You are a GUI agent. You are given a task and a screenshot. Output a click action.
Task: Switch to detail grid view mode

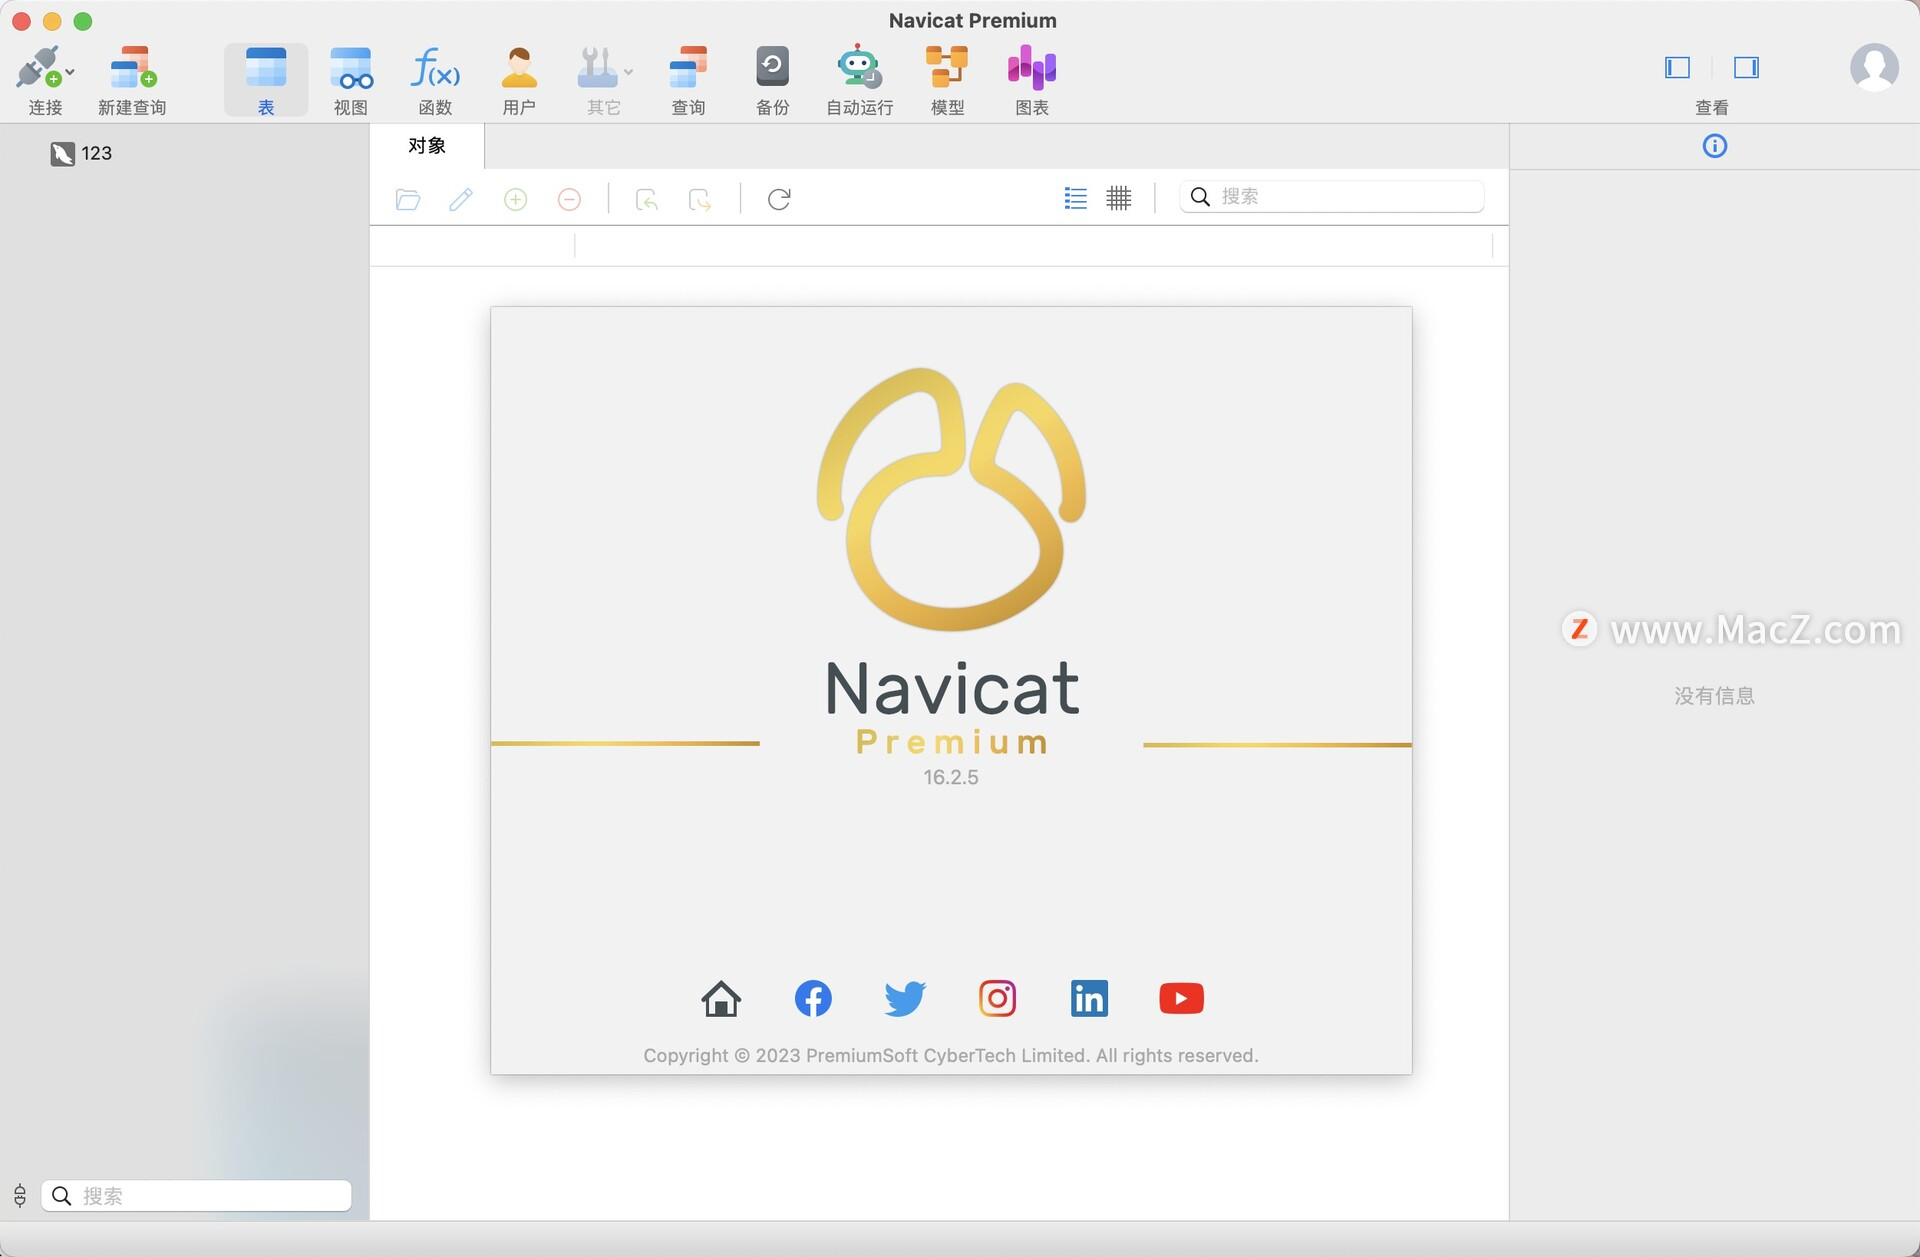point(1119,198)
